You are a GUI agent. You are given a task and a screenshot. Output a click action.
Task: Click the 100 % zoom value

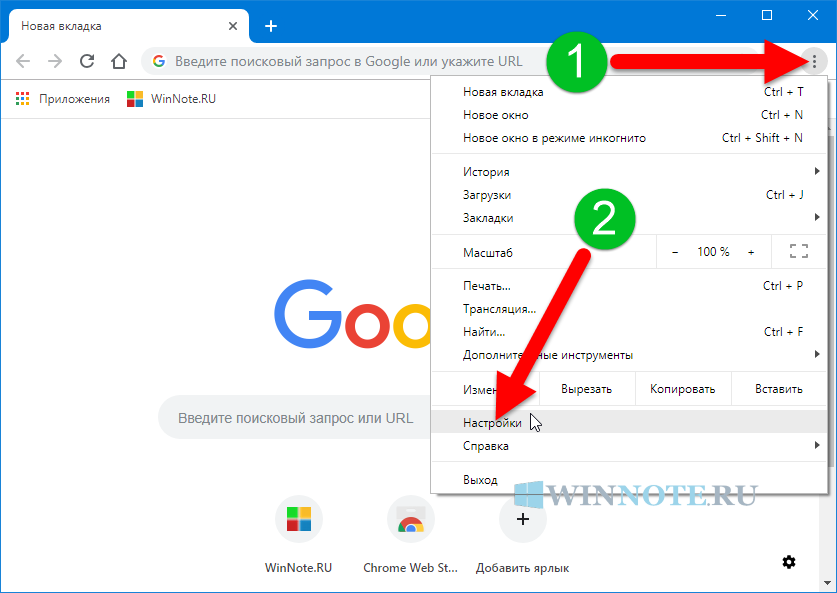[x=713, y=251]
